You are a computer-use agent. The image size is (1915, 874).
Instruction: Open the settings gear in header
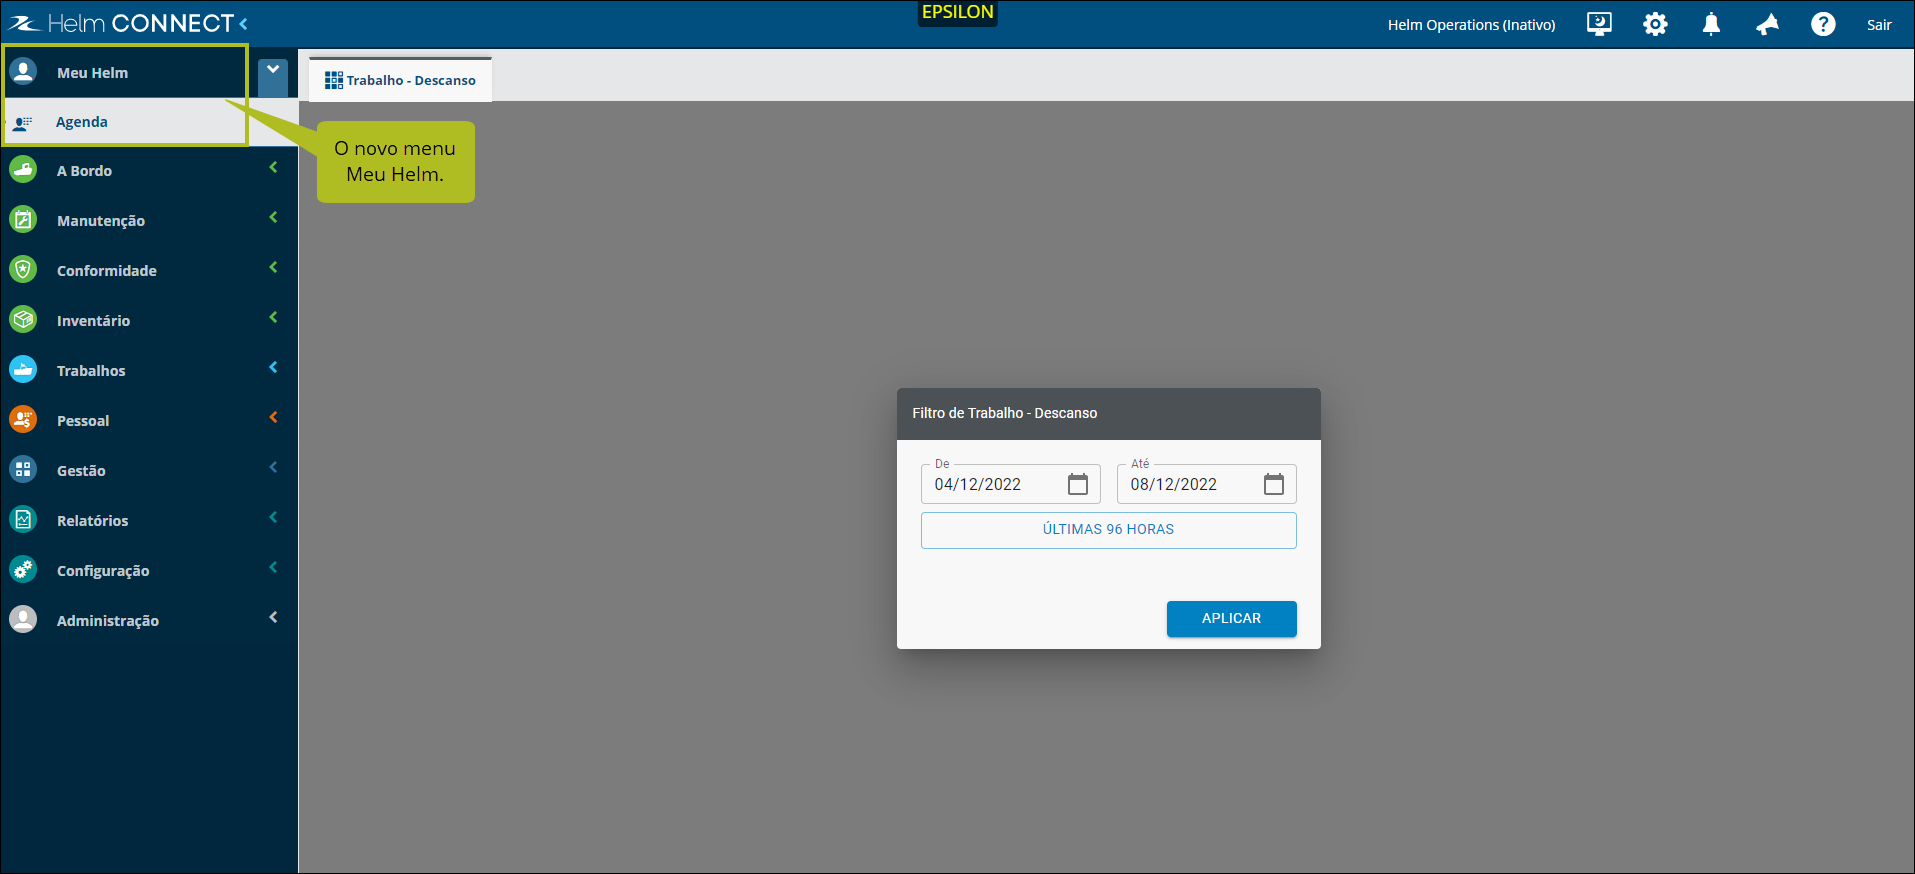1655,24
